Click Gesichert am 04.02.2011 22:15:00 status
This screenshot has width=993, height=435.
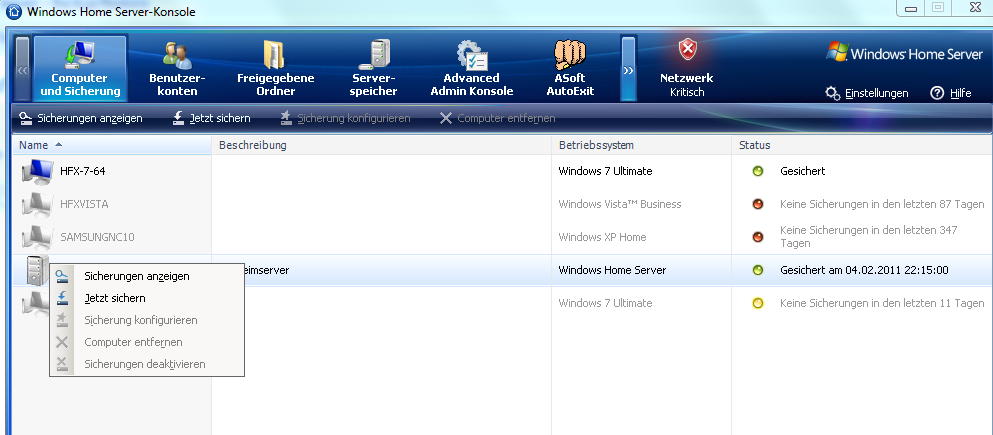pyautogui.click(x=864, y=270)
